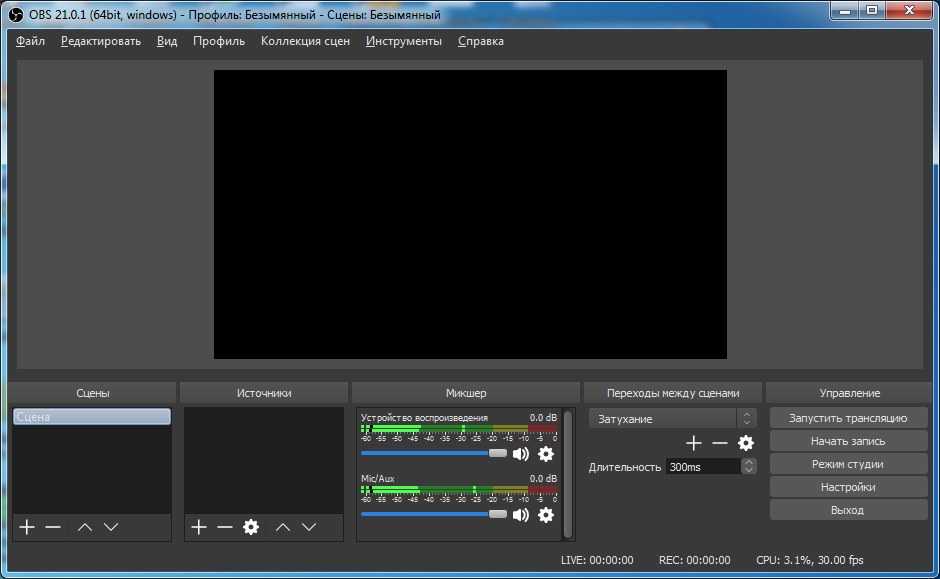
Task: Click Переходы между сценами header
Action: point(673,393)
